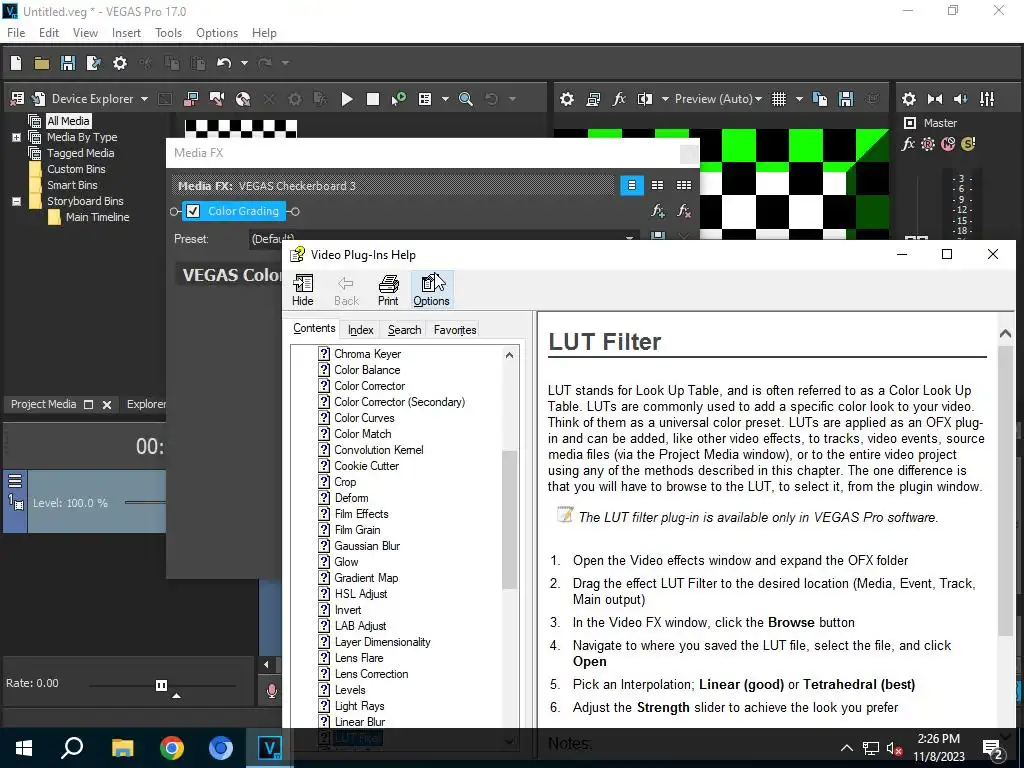Viewport: 1024px width, 768px height.
Task: Click the Rate 0.00 playback rate slider handle
Action: [161, 685]
